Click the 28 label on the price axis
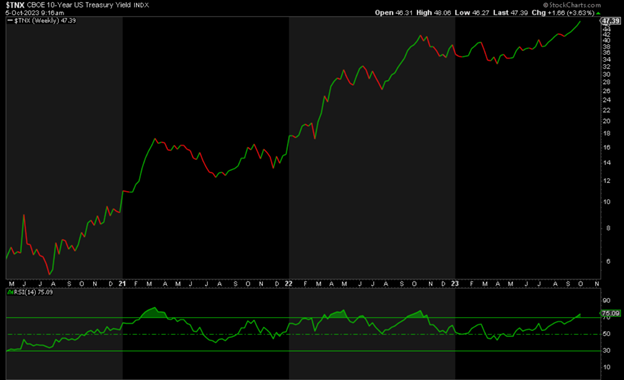This screenshot has width=624, height=380. point(606,82)
